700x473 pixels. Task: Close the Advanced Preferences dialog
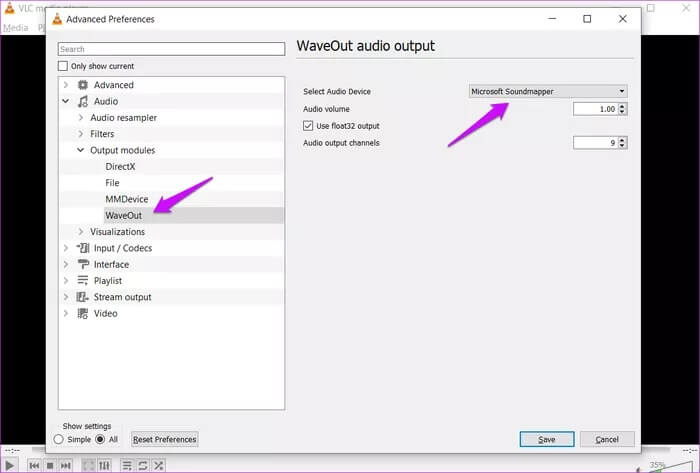(x=622, y=19)
